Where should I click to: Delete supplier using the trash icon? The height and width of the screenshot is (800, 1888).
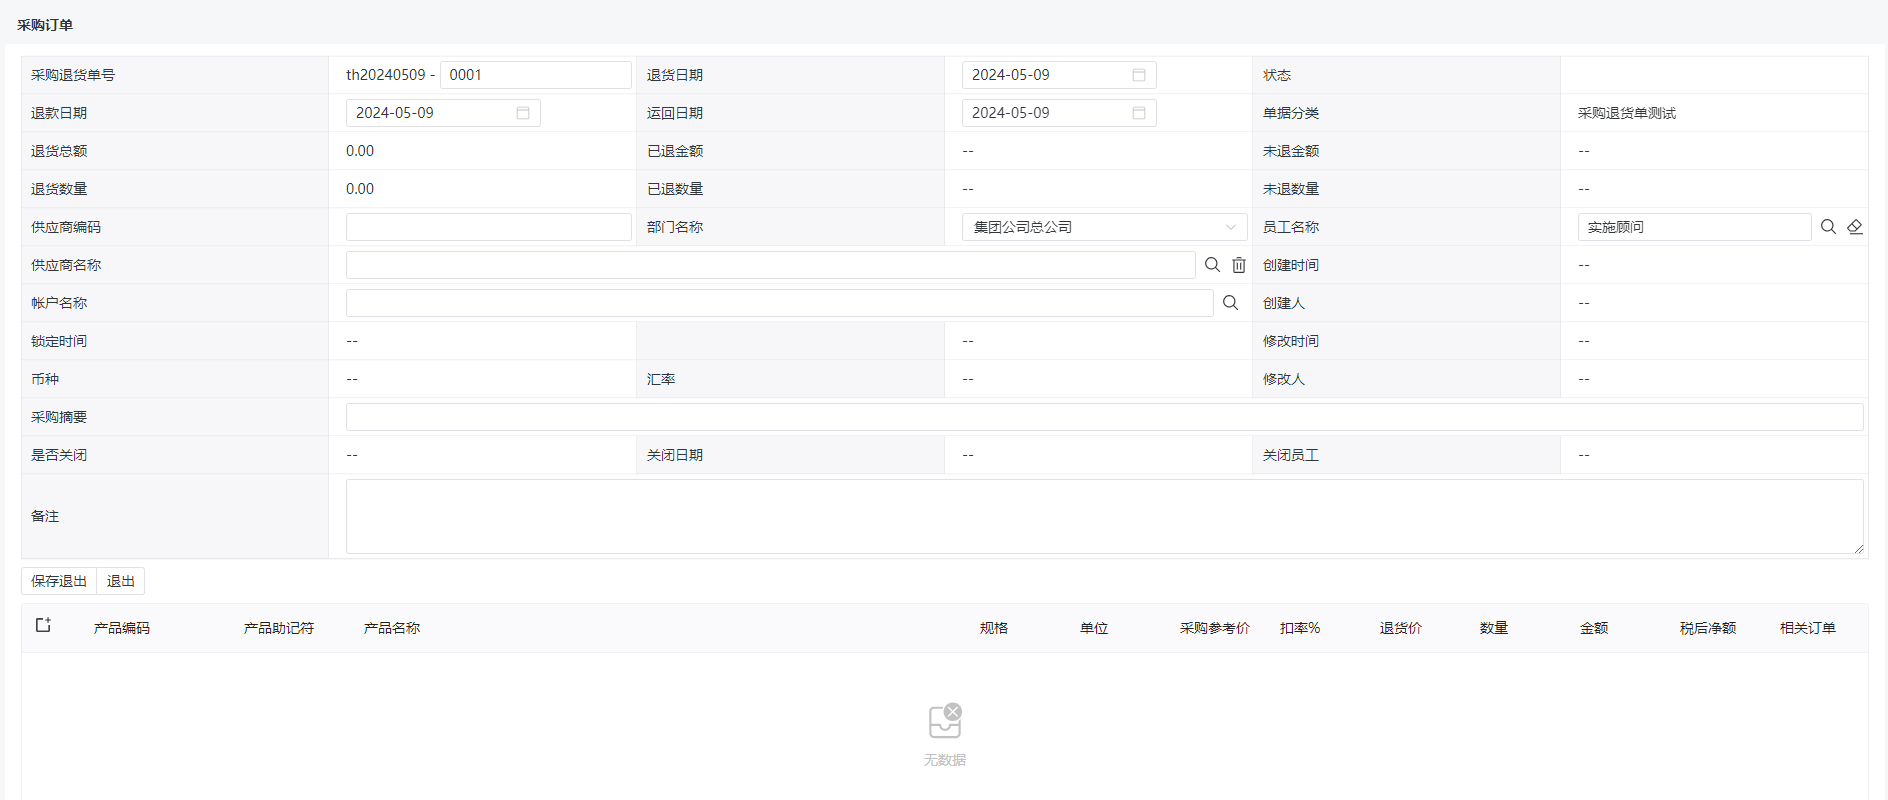(x=1239, y=265)
